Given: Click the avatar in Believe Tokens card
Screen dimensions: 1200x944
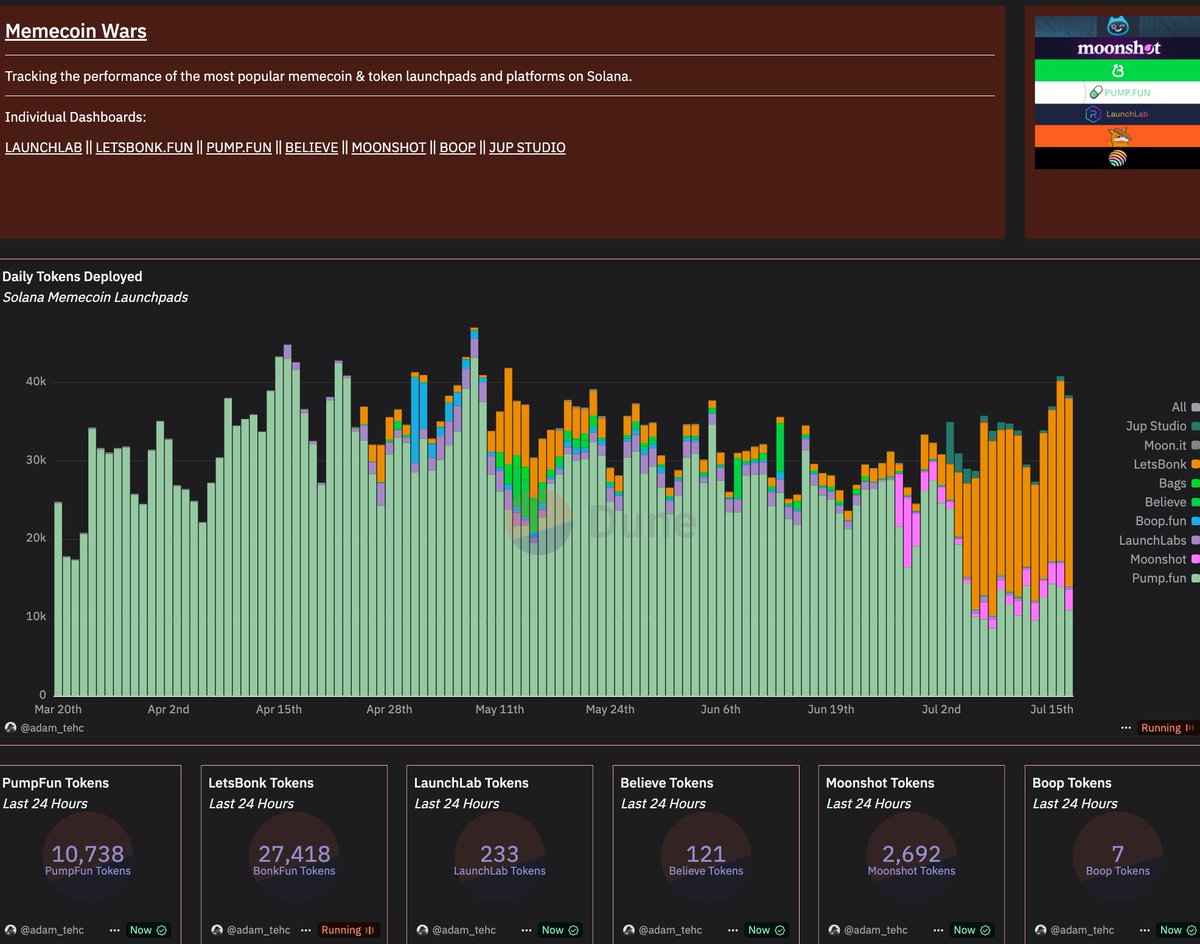Looking at the screenshot, I should click(x=629, y=930).
